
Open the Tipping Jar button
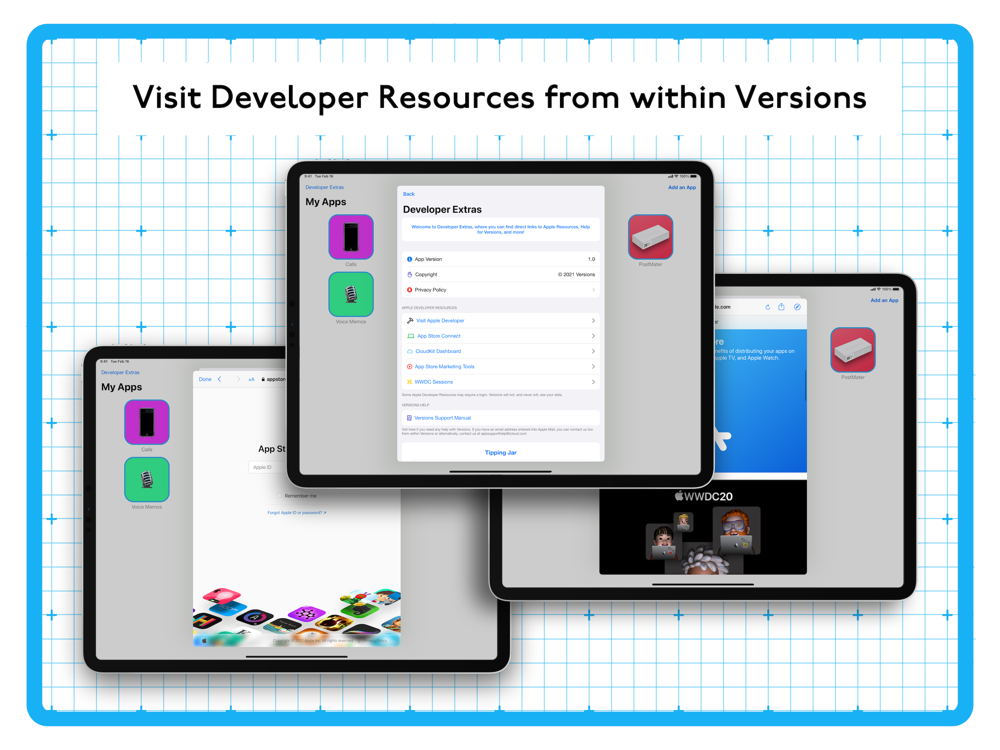[501, 453]
